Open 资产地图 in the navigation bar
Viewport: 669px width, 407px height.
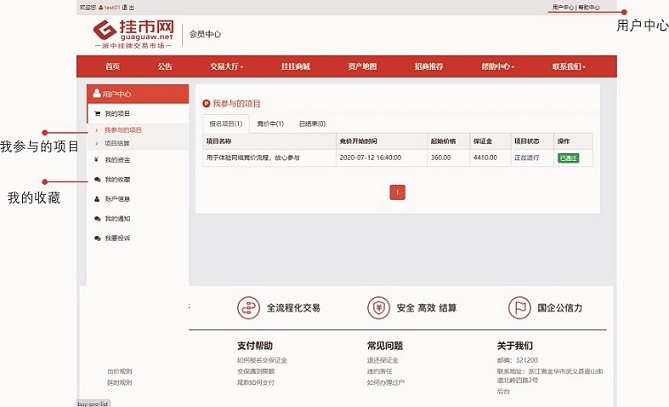coord(362,67)
